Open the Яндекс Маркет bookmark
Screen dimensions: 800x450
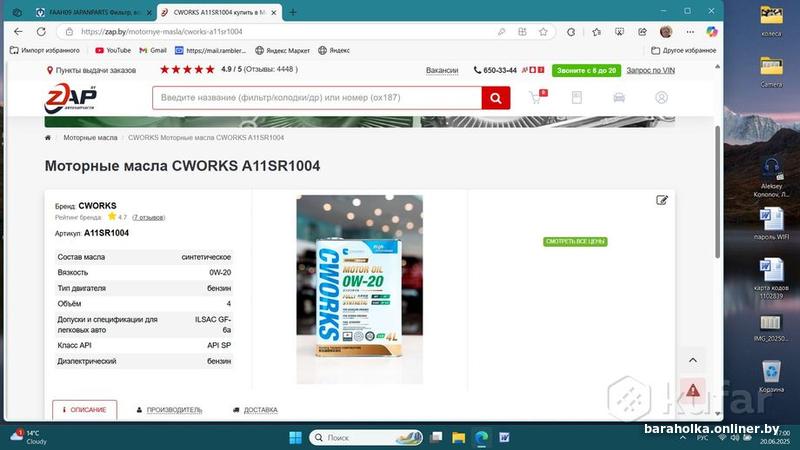[x=283, y=51]
